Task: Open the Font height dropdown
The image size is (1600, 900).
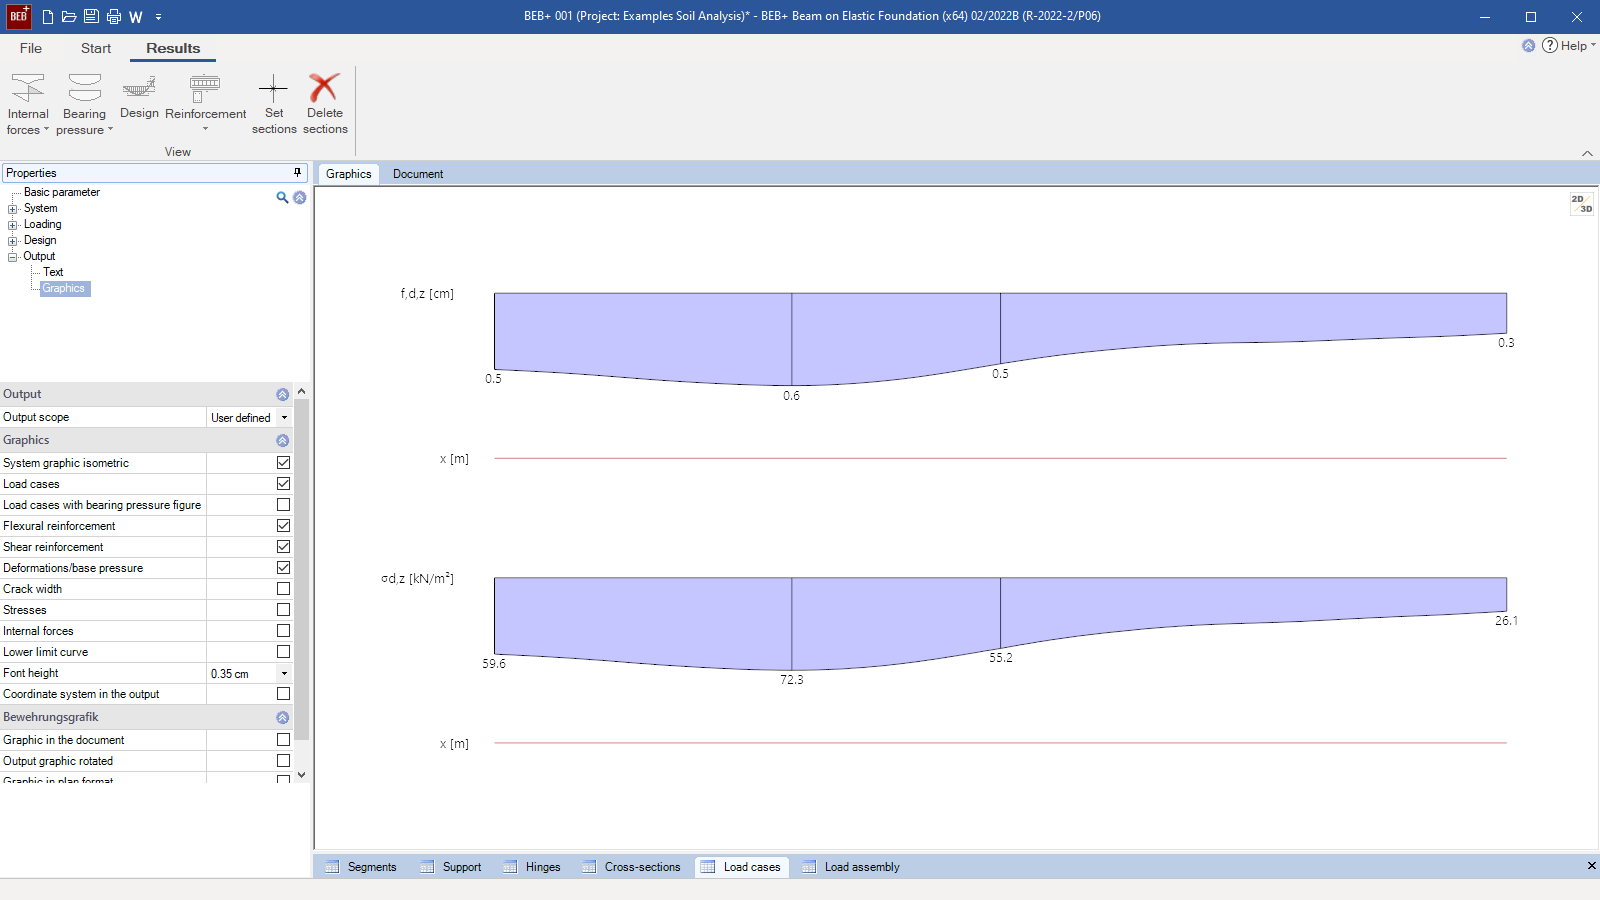Action: point(284,673)
